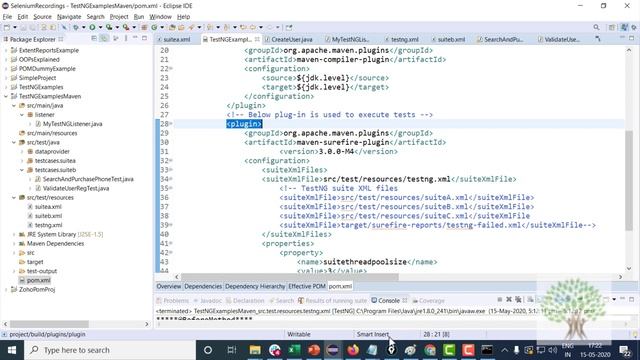Click the Open Type toolbar icon
Image resolution: width=640 pixels, height=360 pixels.
[x=172, y=27]
